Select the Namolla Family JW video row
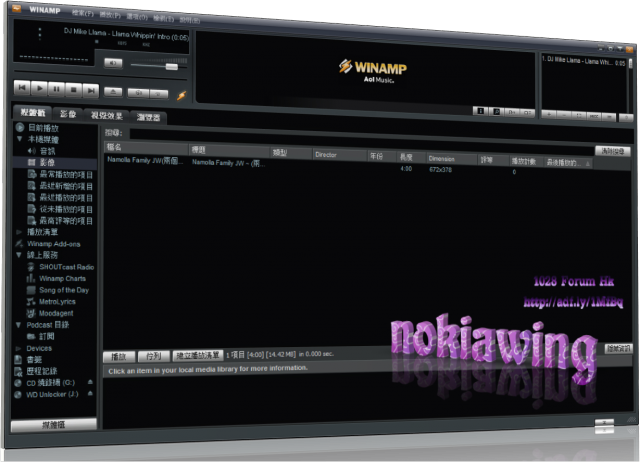The image size is (640, 462). click(347, 166)
